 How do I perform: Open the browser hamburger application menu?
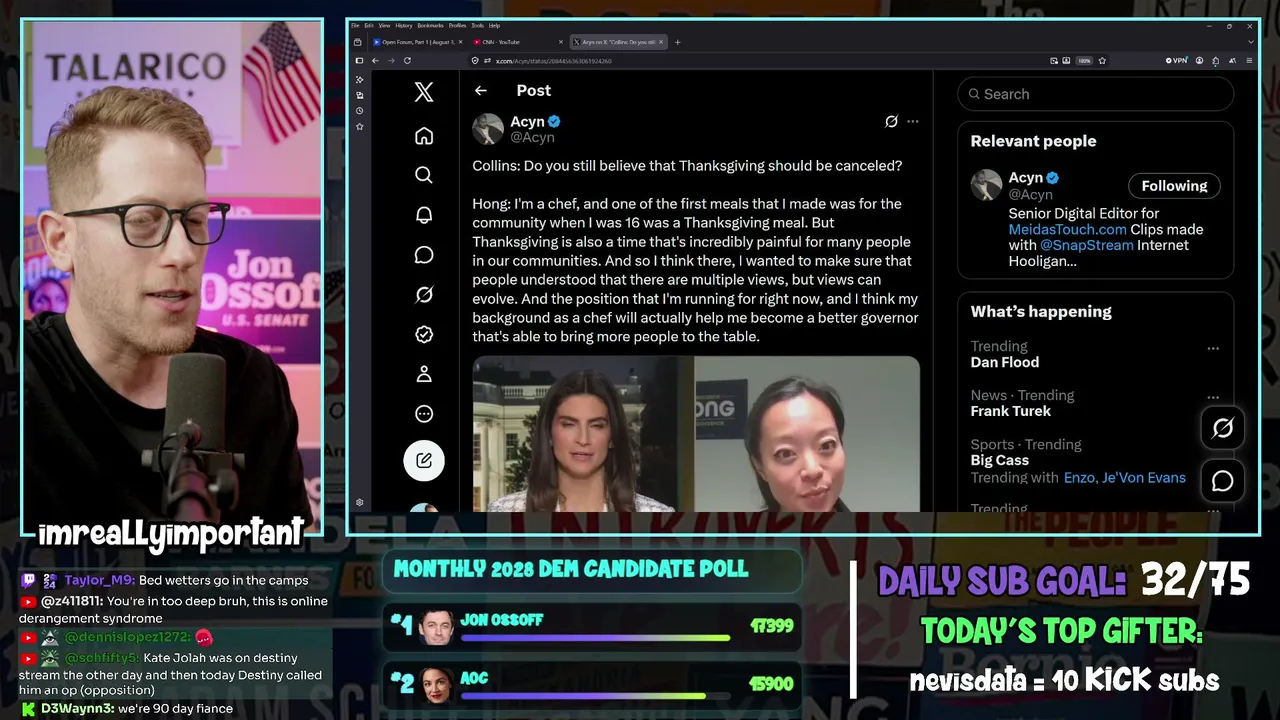tap(1250, 61)
